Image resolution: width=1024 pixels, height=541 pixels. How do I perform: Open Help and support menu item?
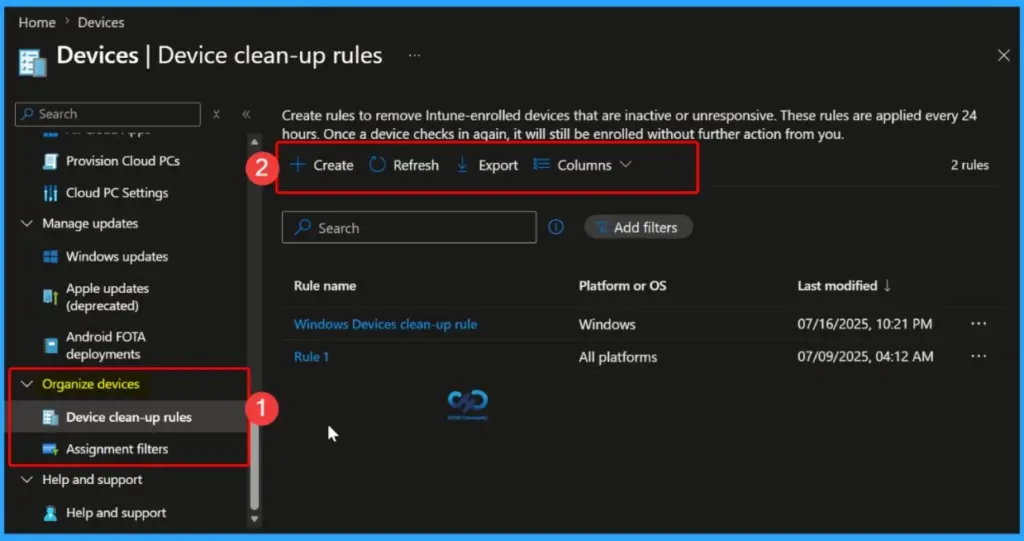point(116,513)
